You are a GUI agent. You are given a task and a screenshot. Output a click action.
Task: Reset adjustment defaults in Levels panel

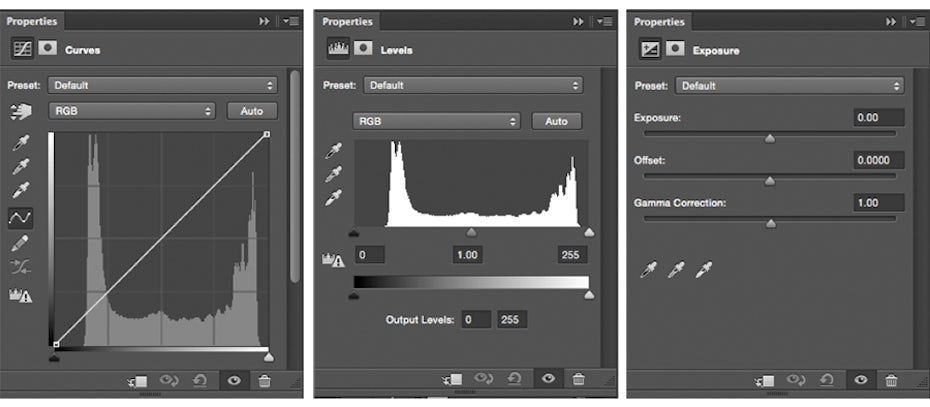[514, 379]
